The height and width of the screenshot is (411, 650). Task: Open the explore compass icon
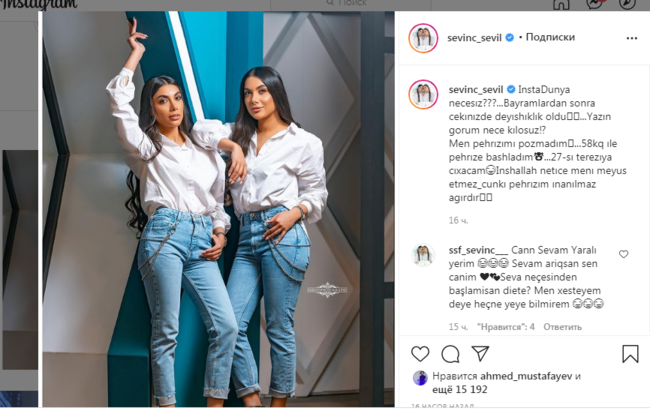pyautogui.click(x=627, y=4)
